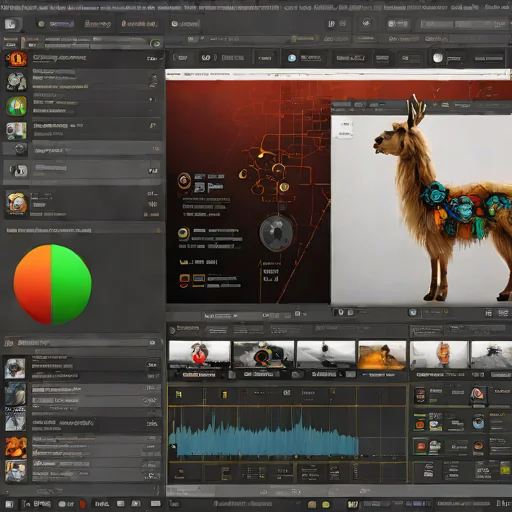Image resolution: width=512 pixels, height=512 pixels.
Task: Click the blue round icon in preview toolbar
Action: coord(413,312)
